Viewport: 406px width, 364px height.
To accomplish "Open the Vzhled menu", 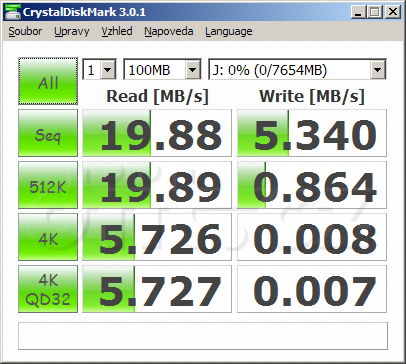I will [117, 31].
